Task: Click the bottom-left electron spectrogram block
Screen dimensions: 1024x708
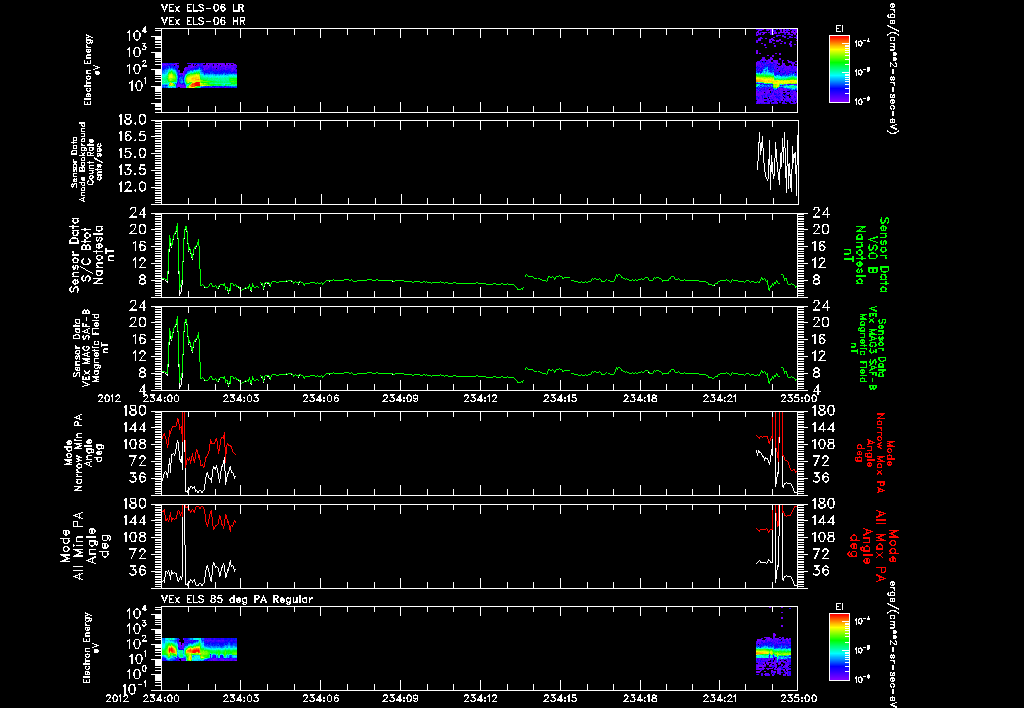Action: (199, 649)
